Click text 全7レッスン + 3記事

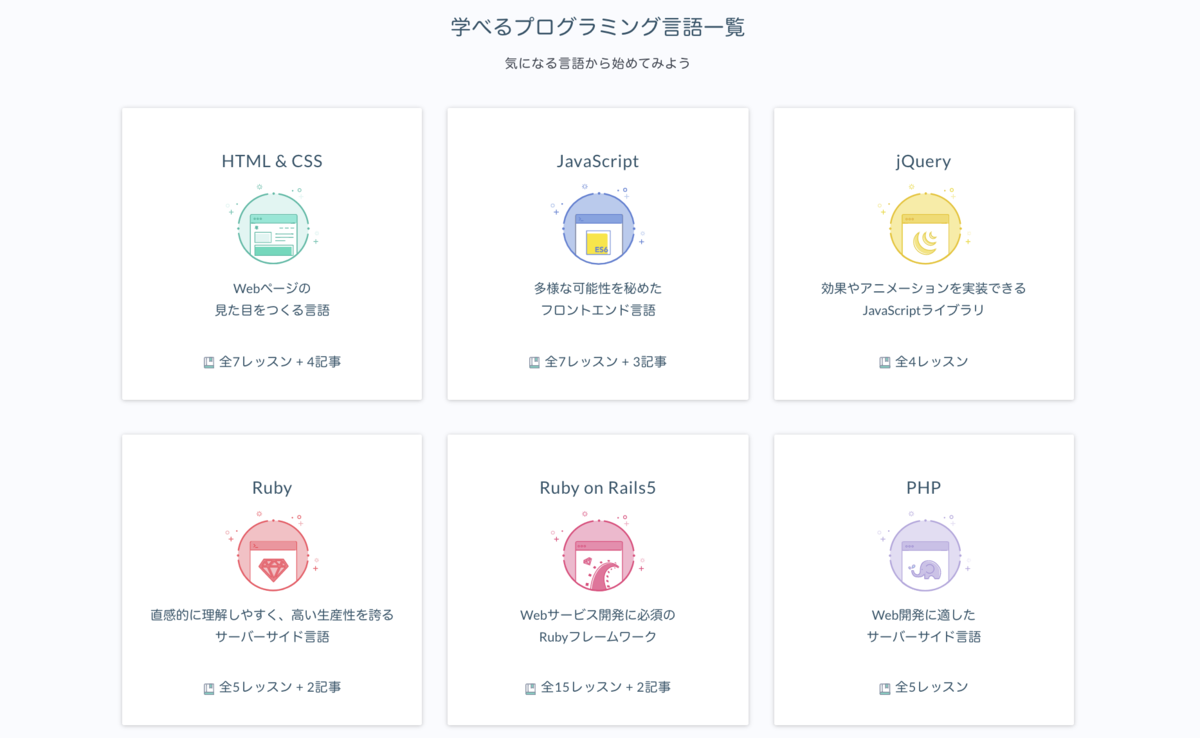tap(606, 362)
